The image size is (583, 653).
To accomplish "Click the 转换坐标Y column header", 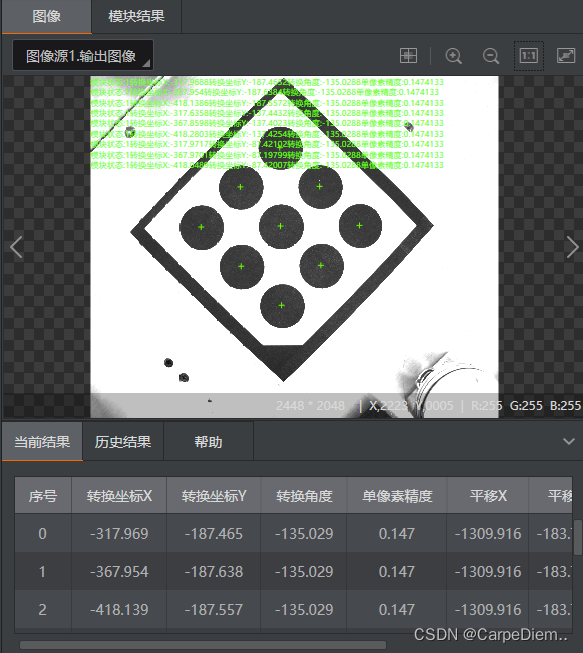I will (x=214, y=496).
